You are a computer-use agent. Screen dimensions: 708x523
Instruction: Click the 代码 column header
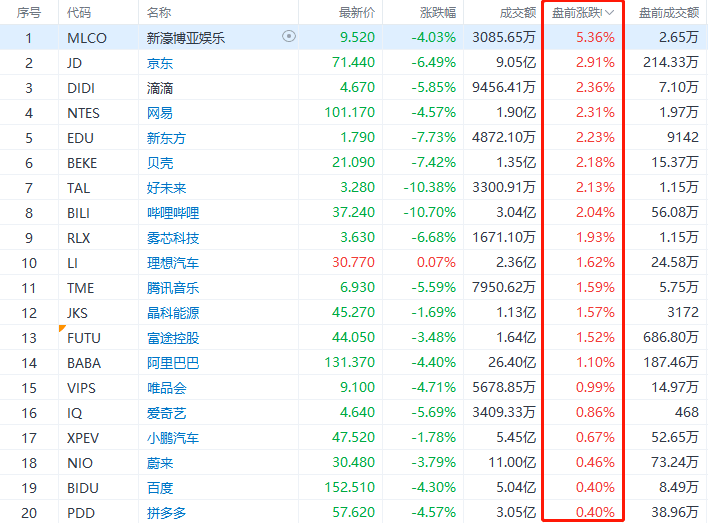click(79, 13)
